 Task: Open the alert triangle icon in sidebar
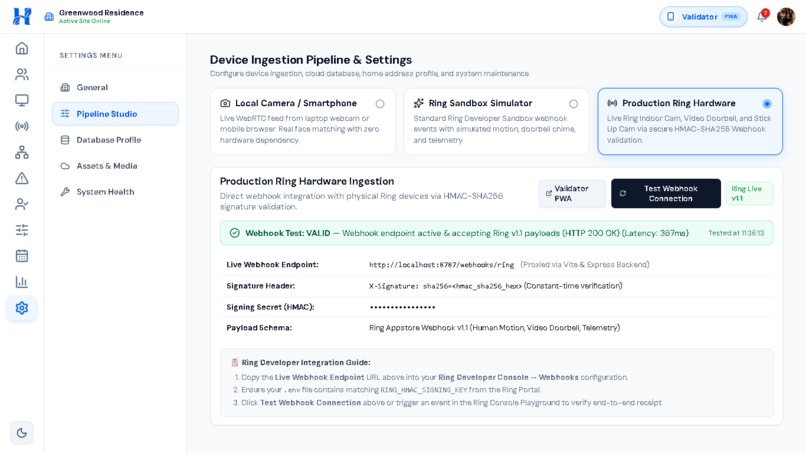[x=22, y=178]
